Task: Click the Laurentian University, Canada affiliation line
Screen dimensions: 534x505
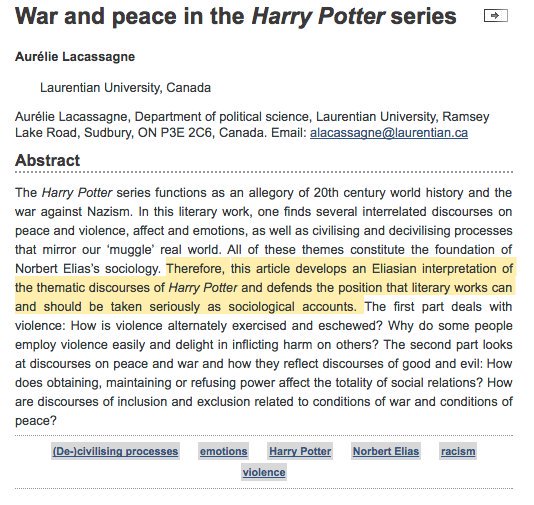Action: (x=125, y=88)
